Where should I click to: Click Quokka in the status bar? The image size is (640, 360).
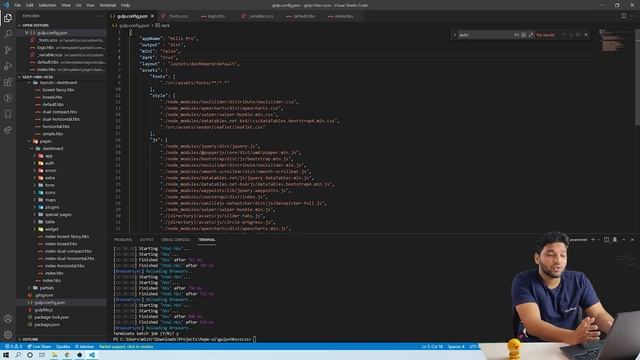click(63, 347)
